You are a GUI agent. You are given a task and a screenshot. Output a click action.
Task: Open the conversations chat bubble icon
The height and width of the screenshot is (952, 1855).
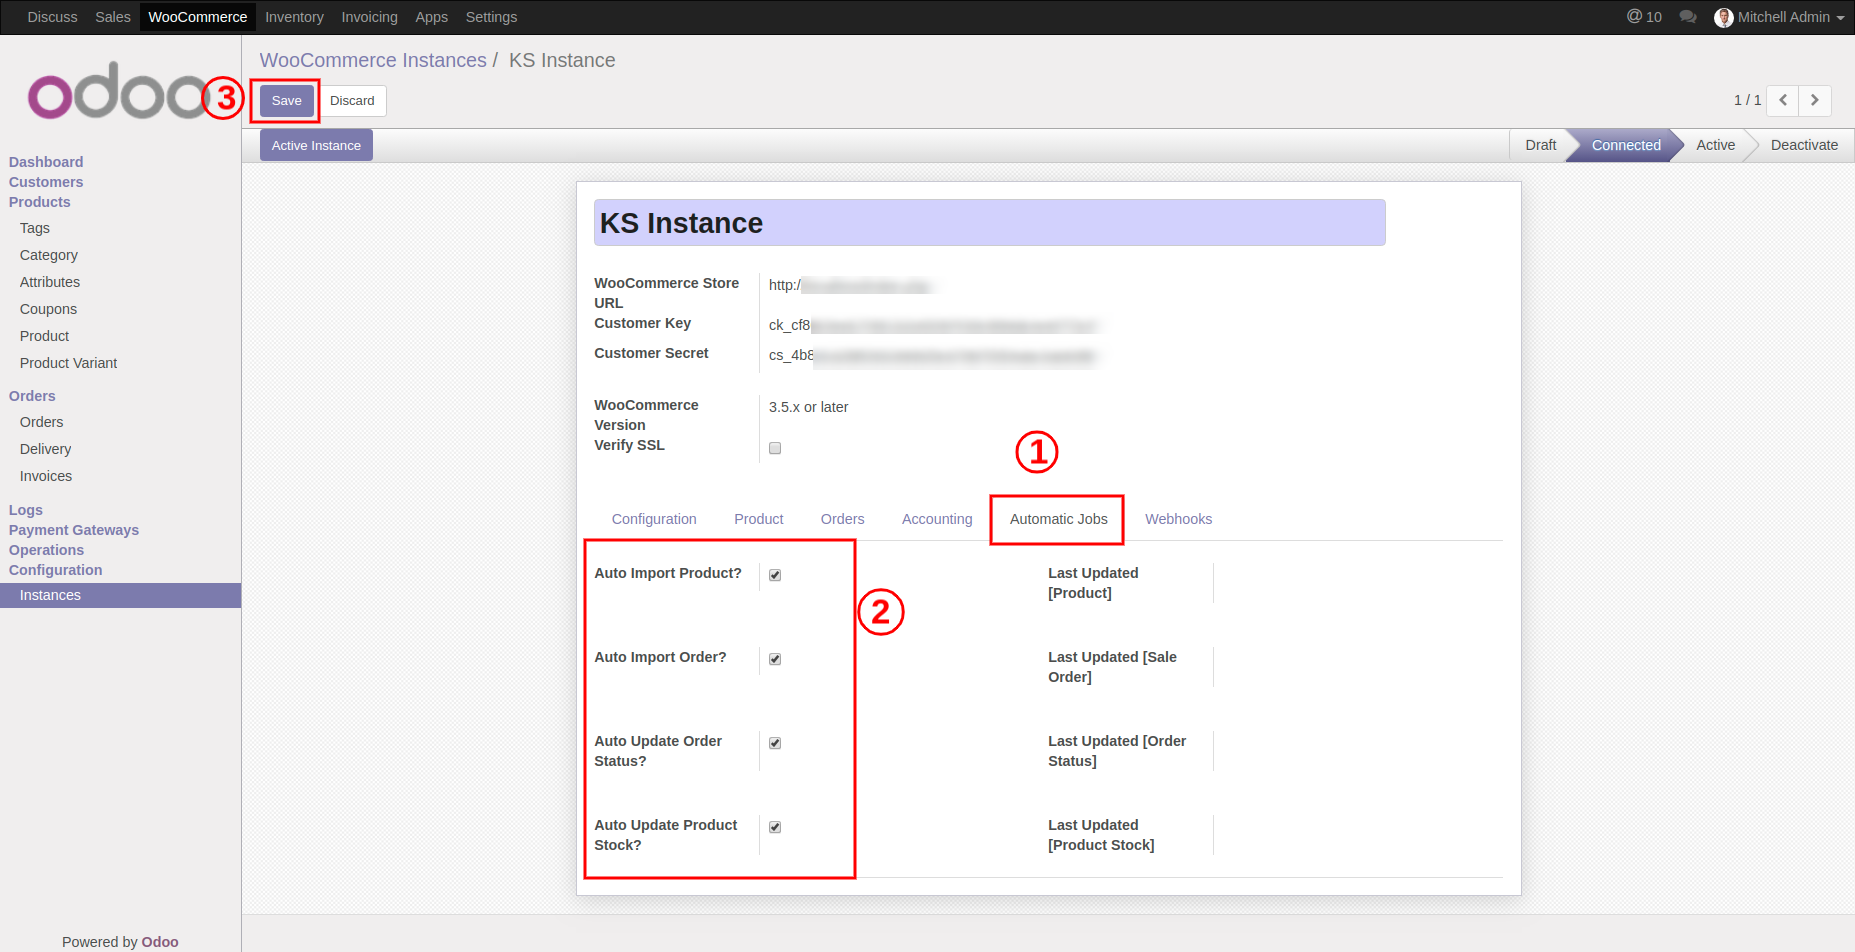pos(1688,17)
